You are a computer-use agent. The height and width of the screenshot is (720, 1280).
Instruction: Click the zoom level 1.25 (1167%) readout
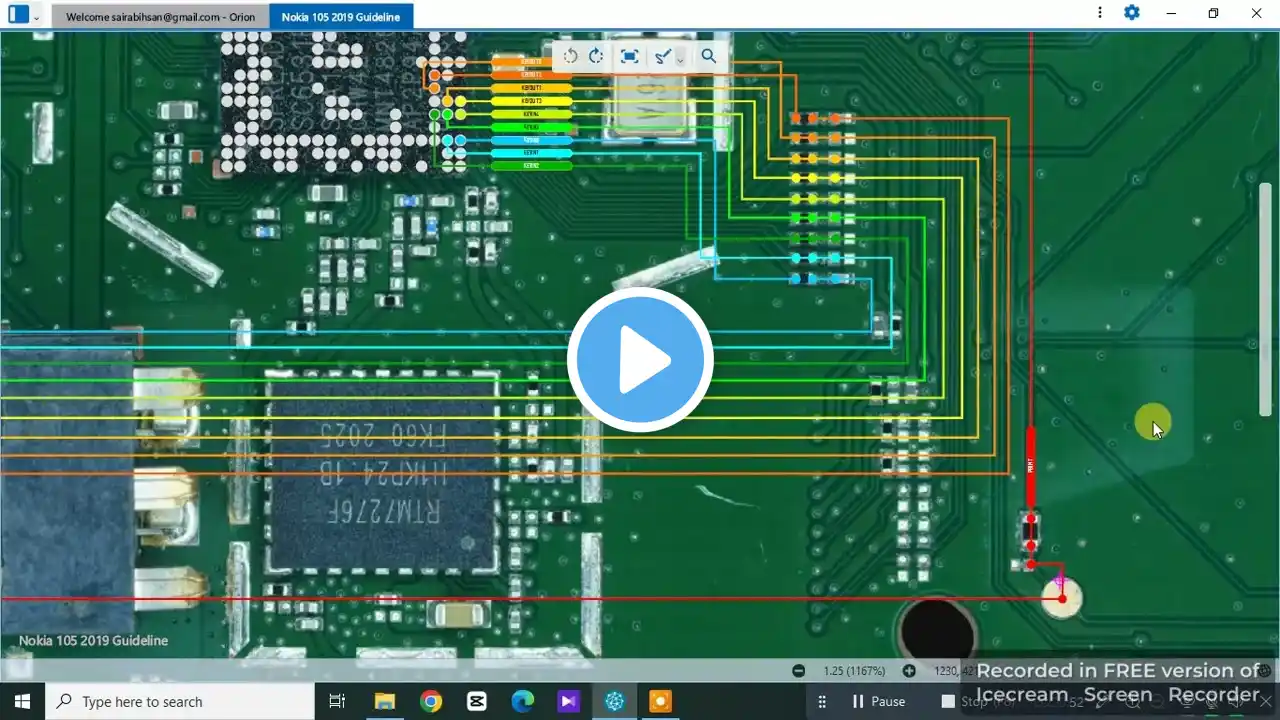[854, 671]
